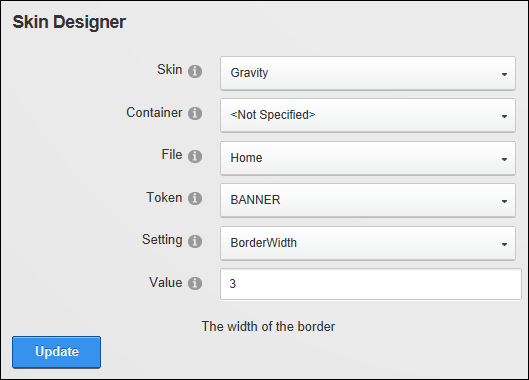The height and width of the screenshot is (380, 529).
Task: Click the Skin Designer heading
Action: click(x=69, y=22)
